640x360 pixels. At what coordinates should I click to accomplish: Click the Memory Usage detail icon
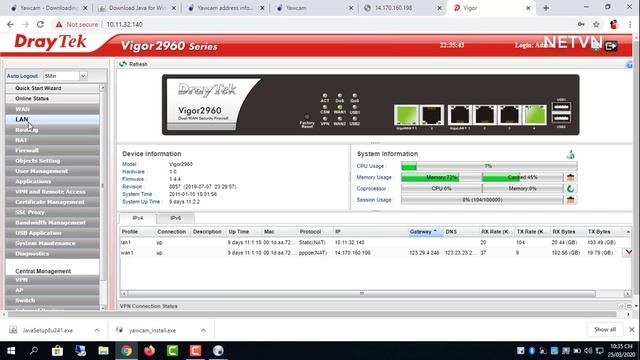pos(570,177)
